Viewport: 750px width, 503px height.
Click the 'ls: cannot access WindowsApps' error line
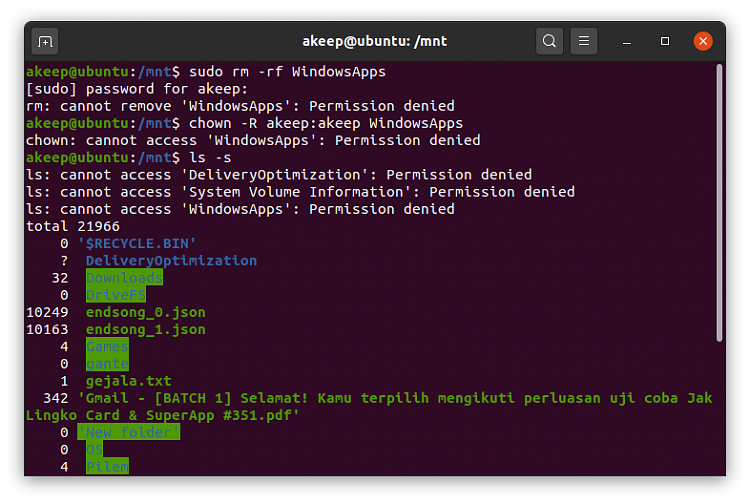tap(240, 209)
